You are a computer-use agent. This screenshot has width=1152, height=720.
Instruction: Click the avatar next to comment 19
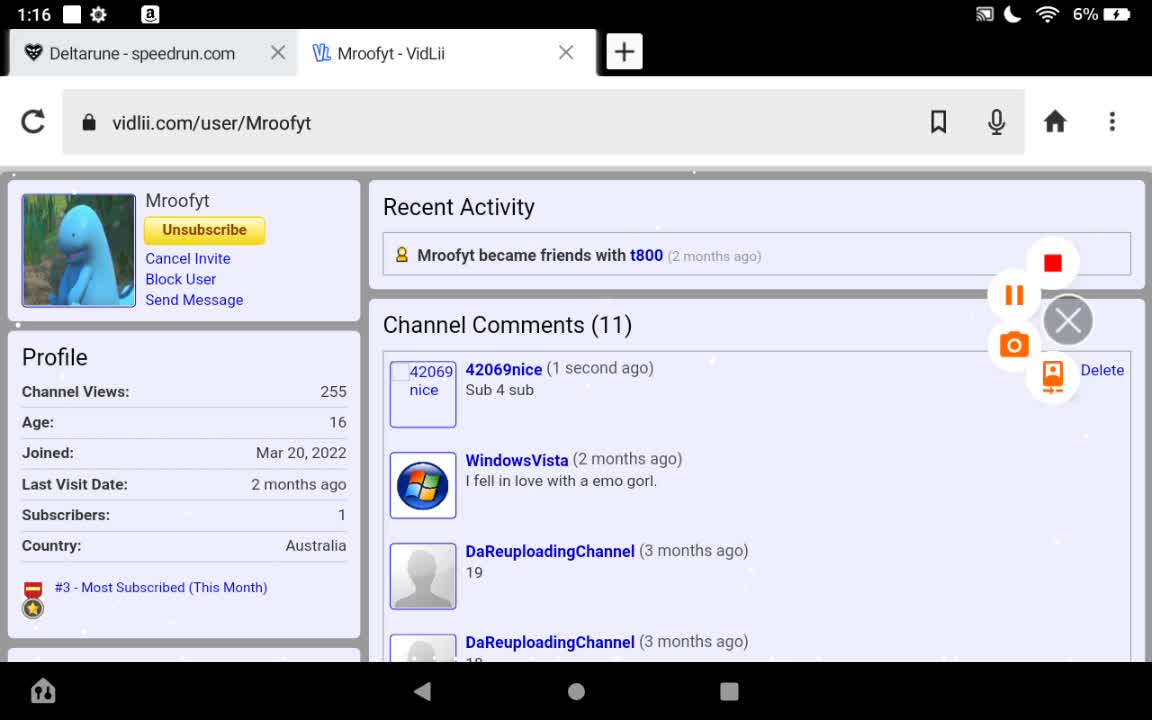click(x=422, y=576)
